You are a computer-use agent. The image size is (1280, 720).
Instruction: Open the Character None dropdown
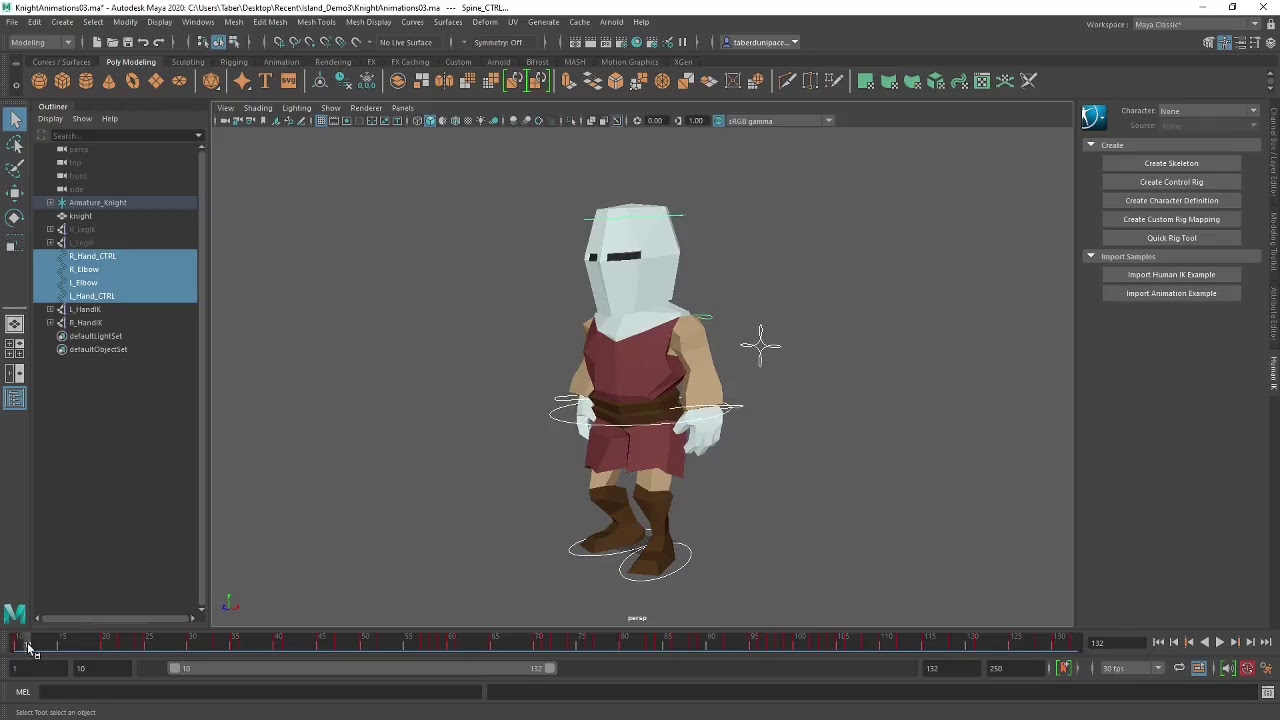tap(1208, 111)
